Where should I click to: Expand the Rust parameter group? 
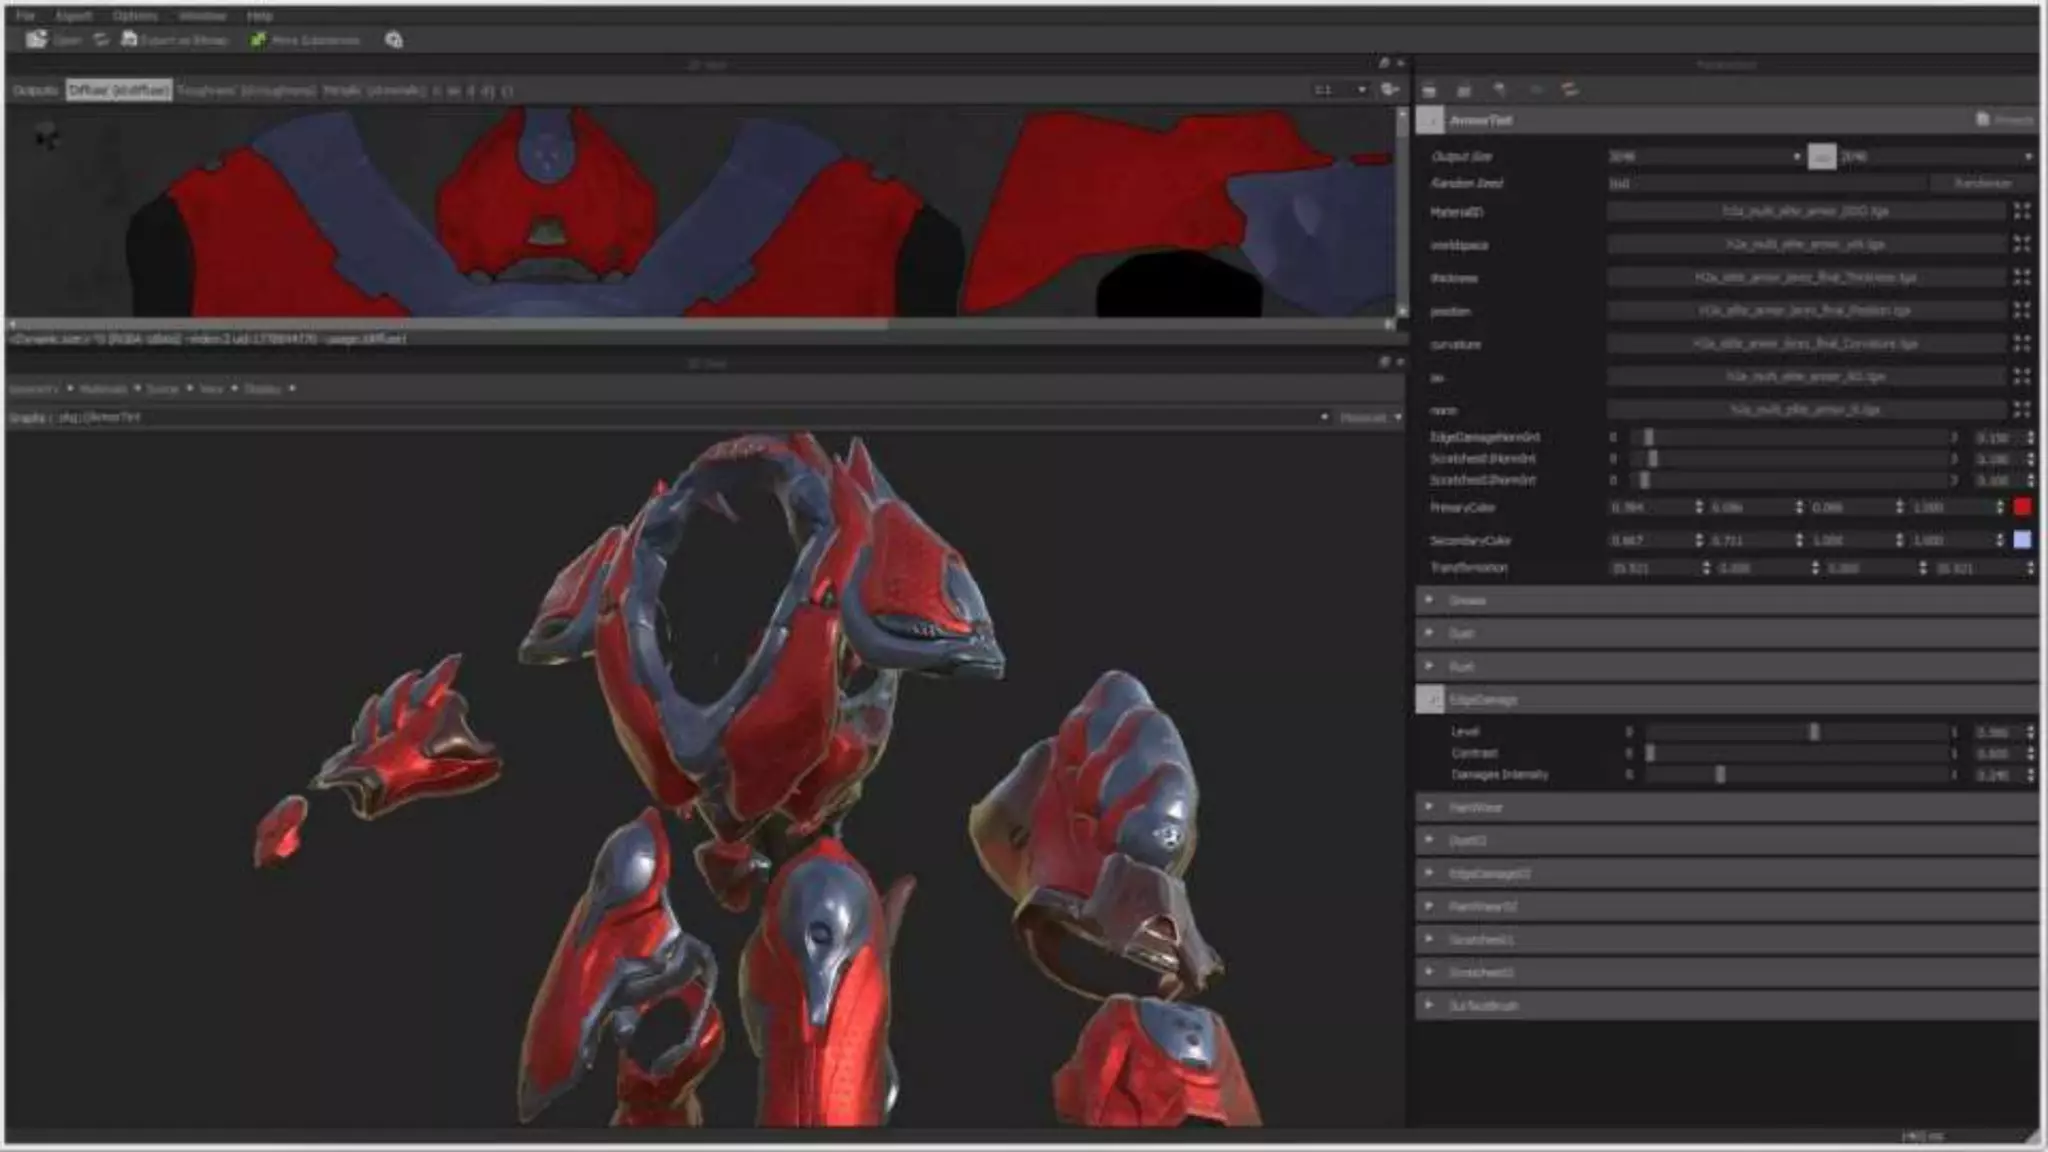coord(1429,666)
